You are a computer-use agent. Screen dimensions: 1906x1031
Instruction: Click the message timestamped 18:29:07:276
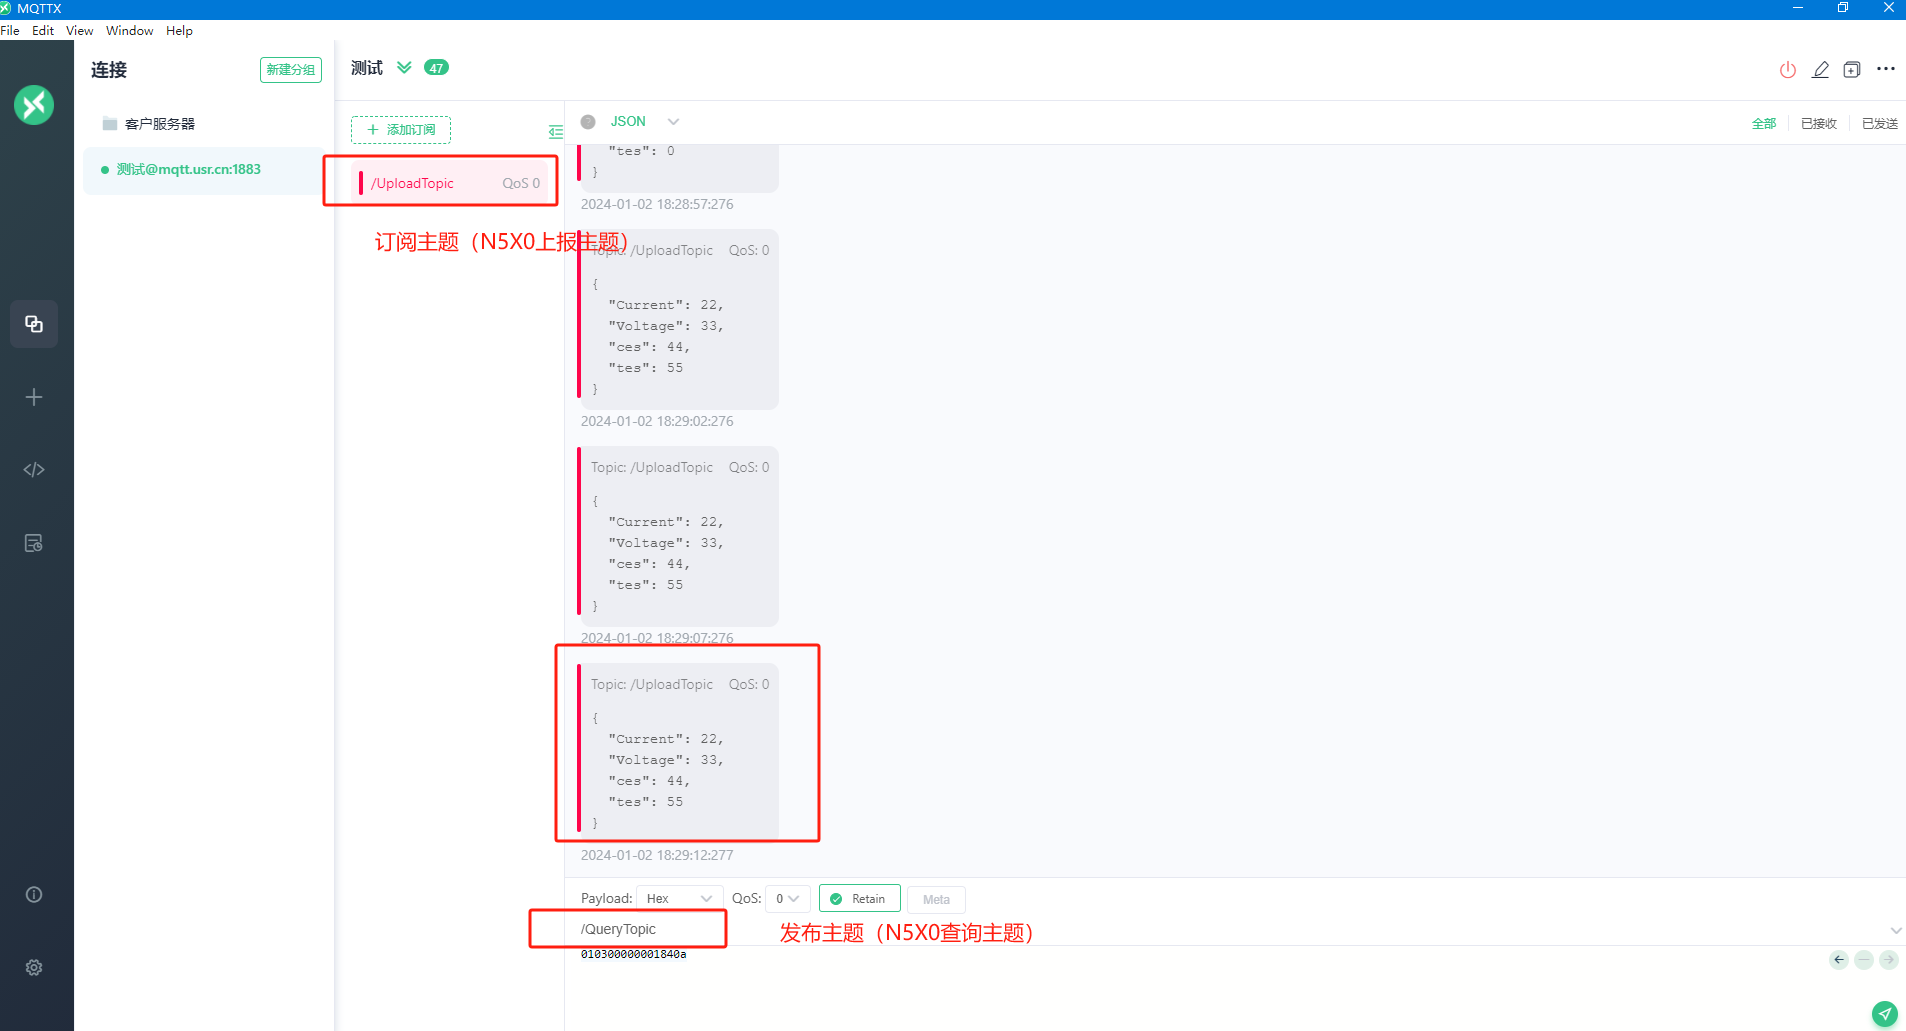679,537
